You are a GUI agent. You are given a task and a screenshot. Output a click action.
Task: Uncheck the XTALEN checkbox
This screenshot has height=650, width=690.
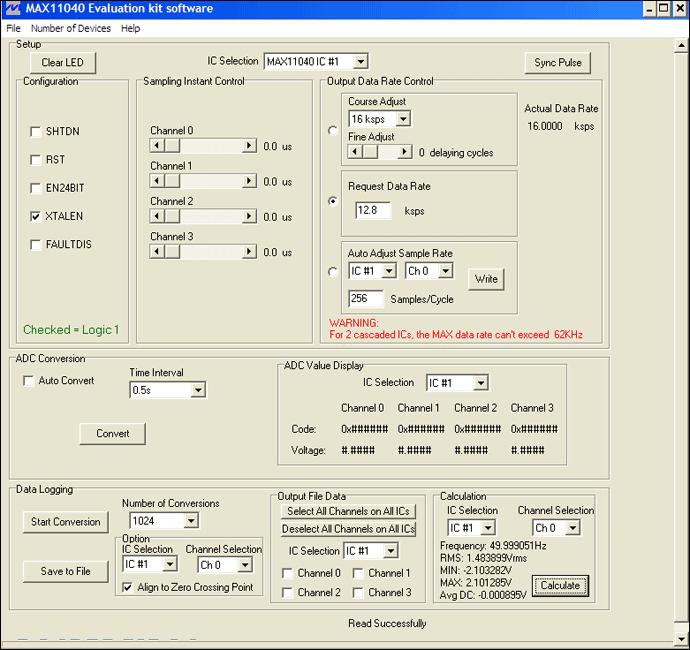pos(36,215)
